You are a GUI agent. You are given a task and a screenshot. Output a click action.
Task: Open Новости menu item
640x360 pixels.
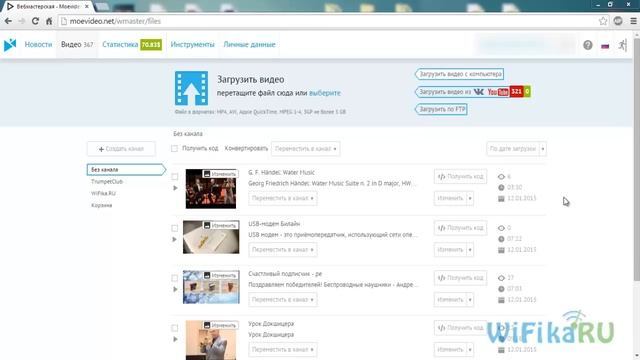38,44
